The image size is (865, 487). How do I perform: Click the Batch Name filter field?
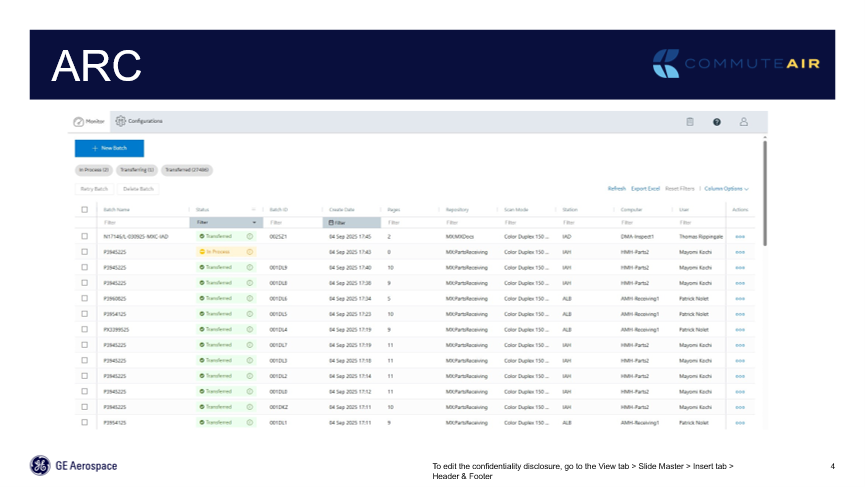point(140,222)
